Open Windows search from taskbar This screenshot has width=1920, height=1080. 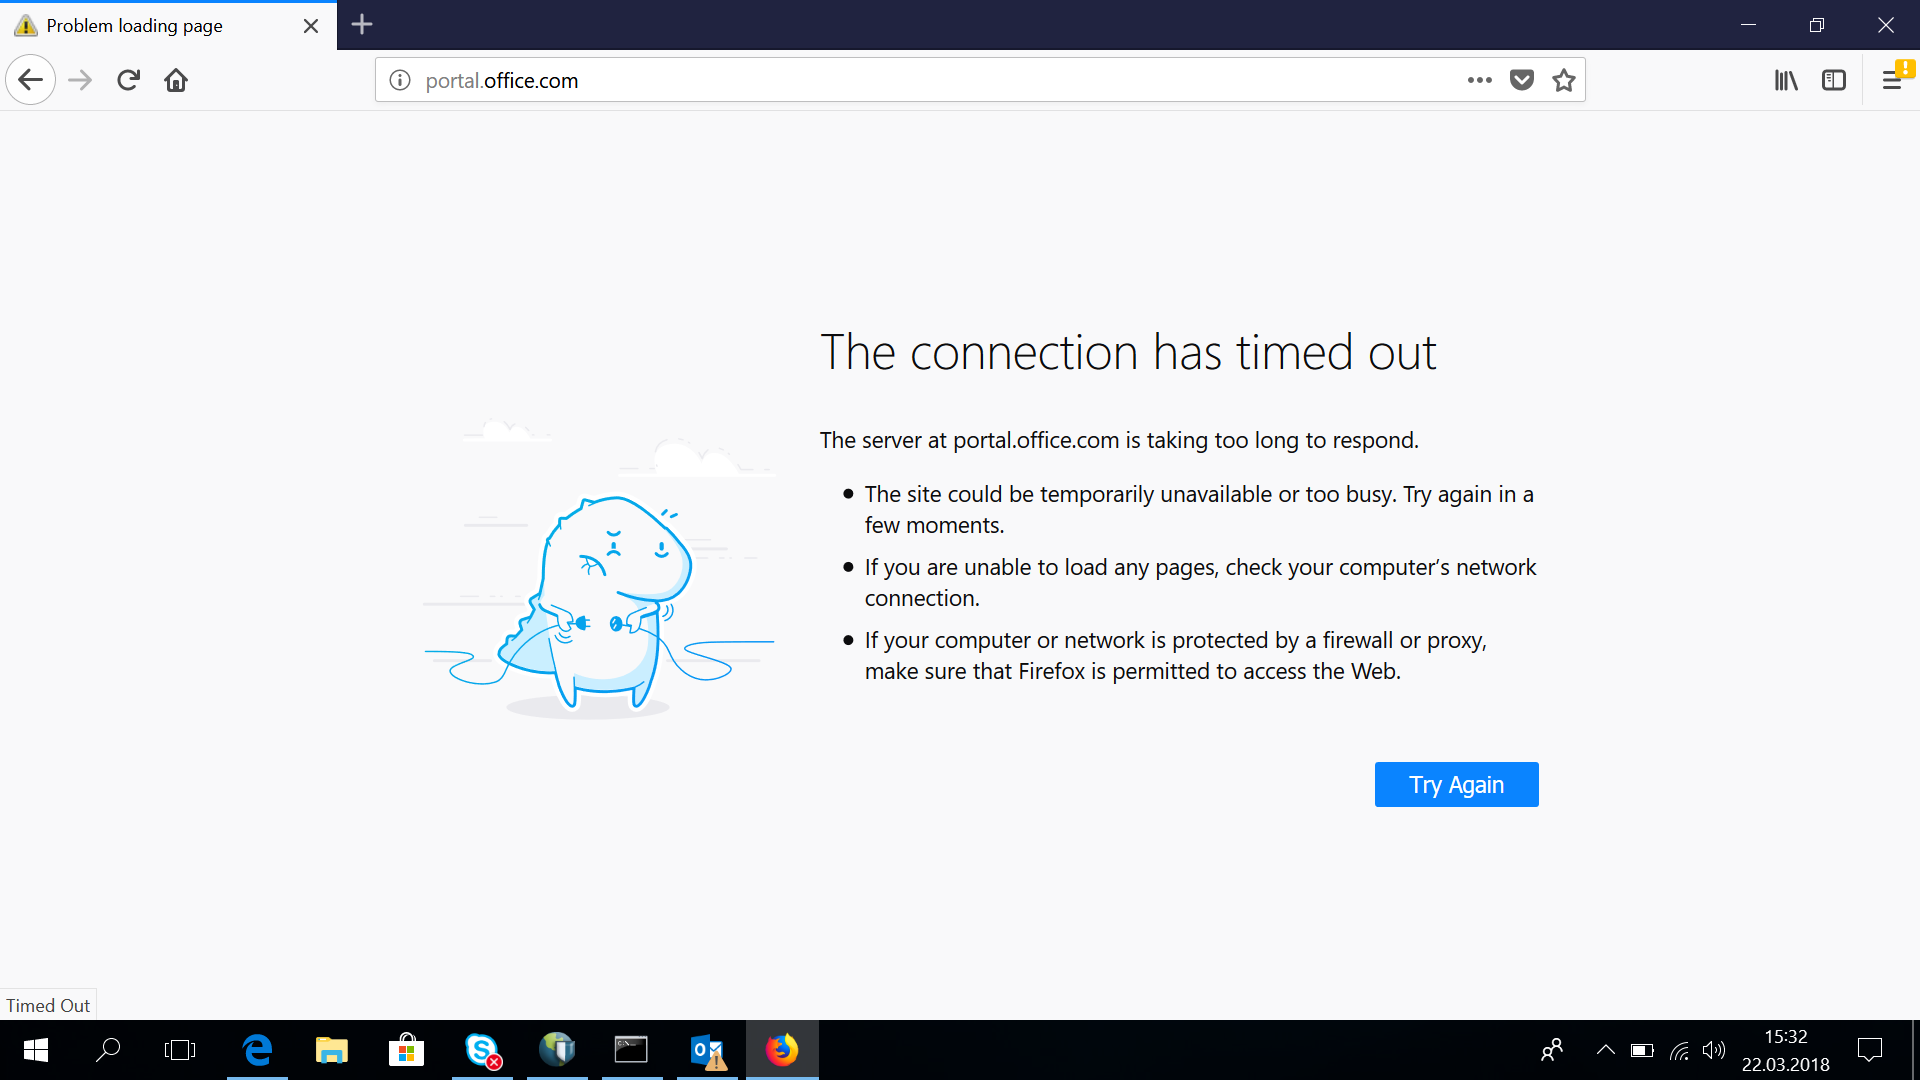click(108, 1050)
